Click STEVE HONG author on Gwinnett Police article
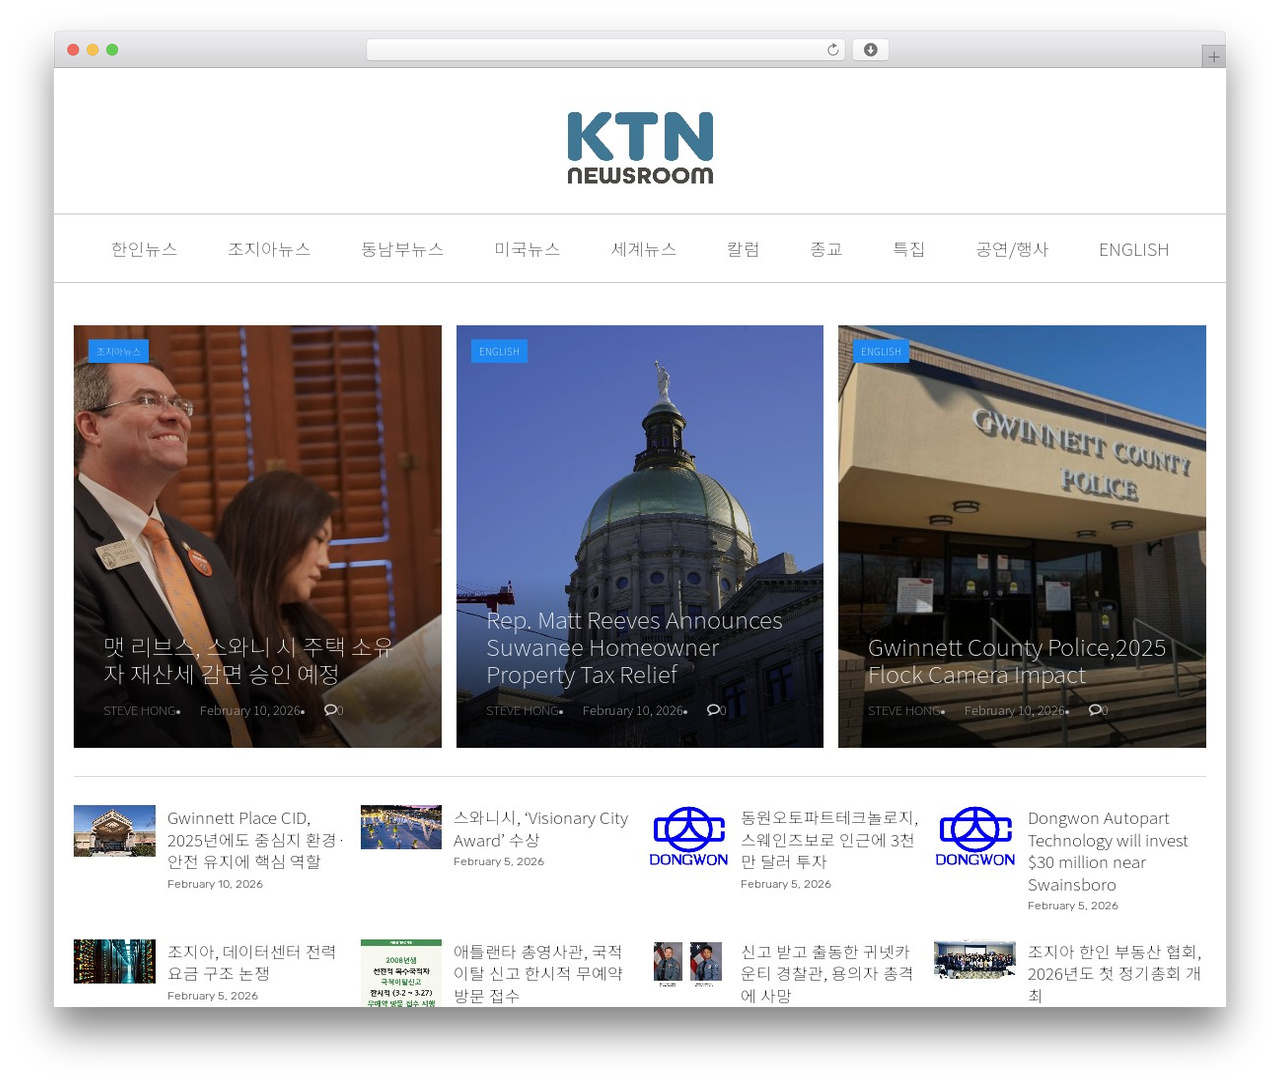The height and width of the screenshot is (1084, 1280). (x=905, y=711)
